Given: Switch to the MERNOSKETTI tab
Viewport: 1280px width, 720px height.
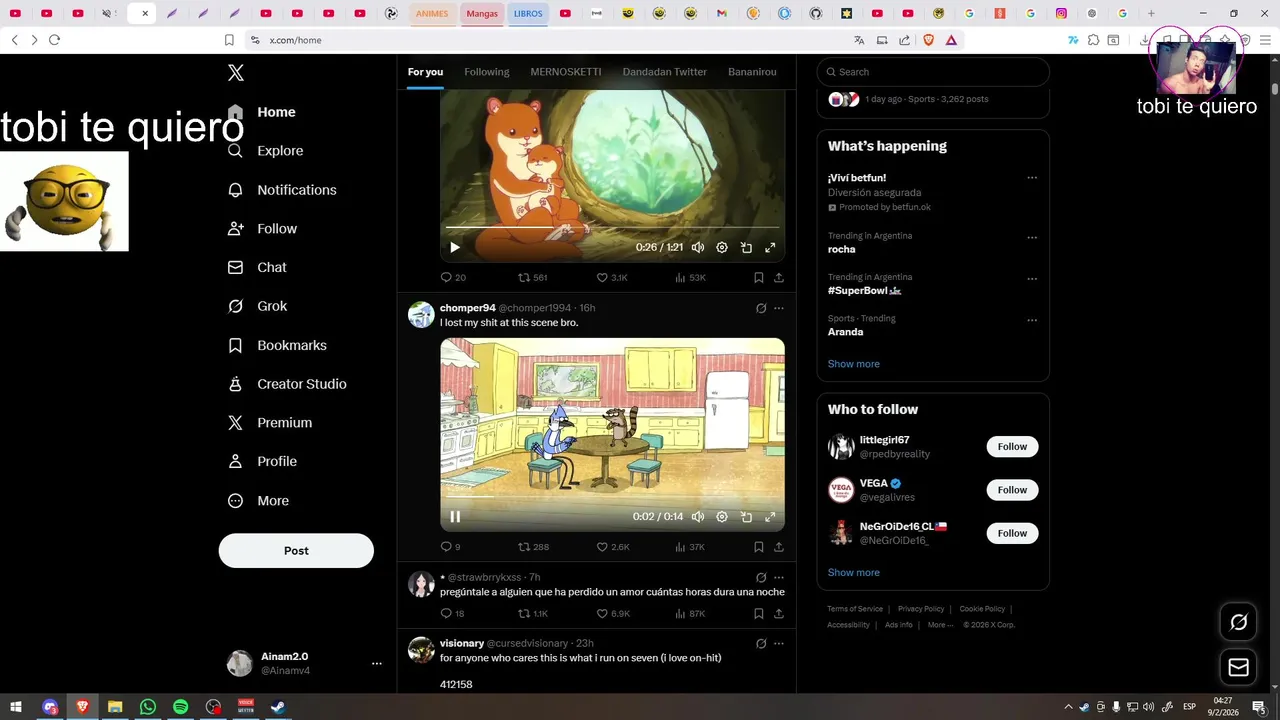Looking at the screenshot, I should click(x=566, y=72).
